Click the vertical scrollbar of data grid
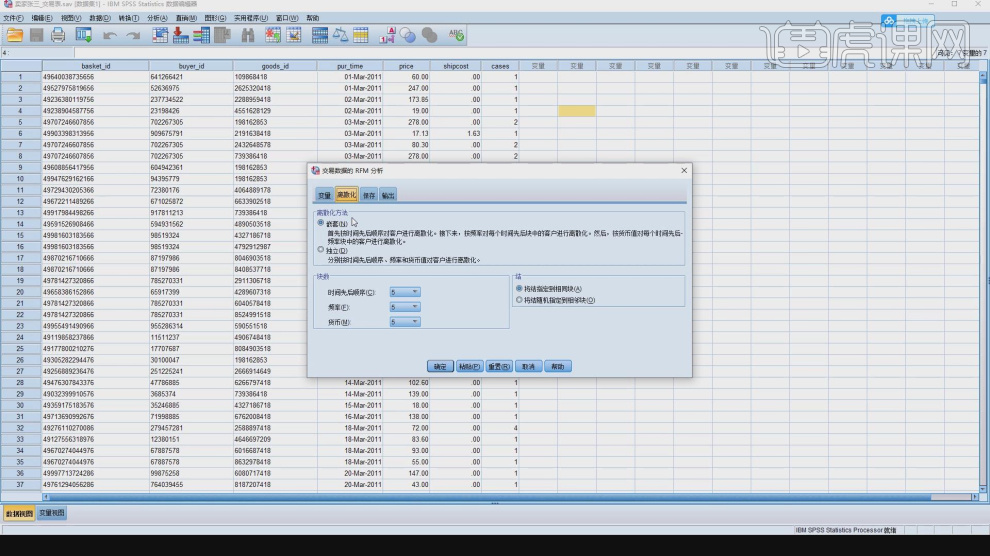This screenshot has width=990, height=556. pos(983,281)
